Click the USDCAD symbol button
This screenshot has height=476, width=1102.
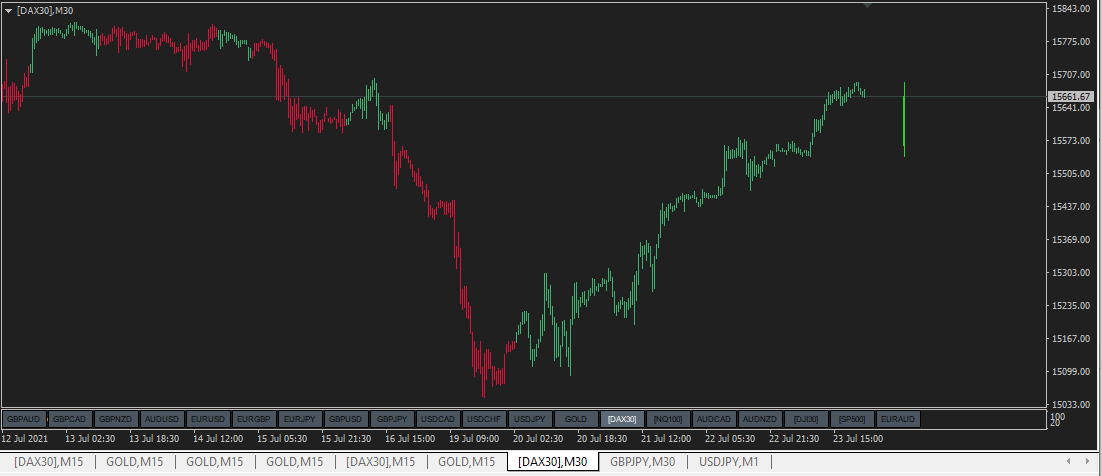pos(439,419)
